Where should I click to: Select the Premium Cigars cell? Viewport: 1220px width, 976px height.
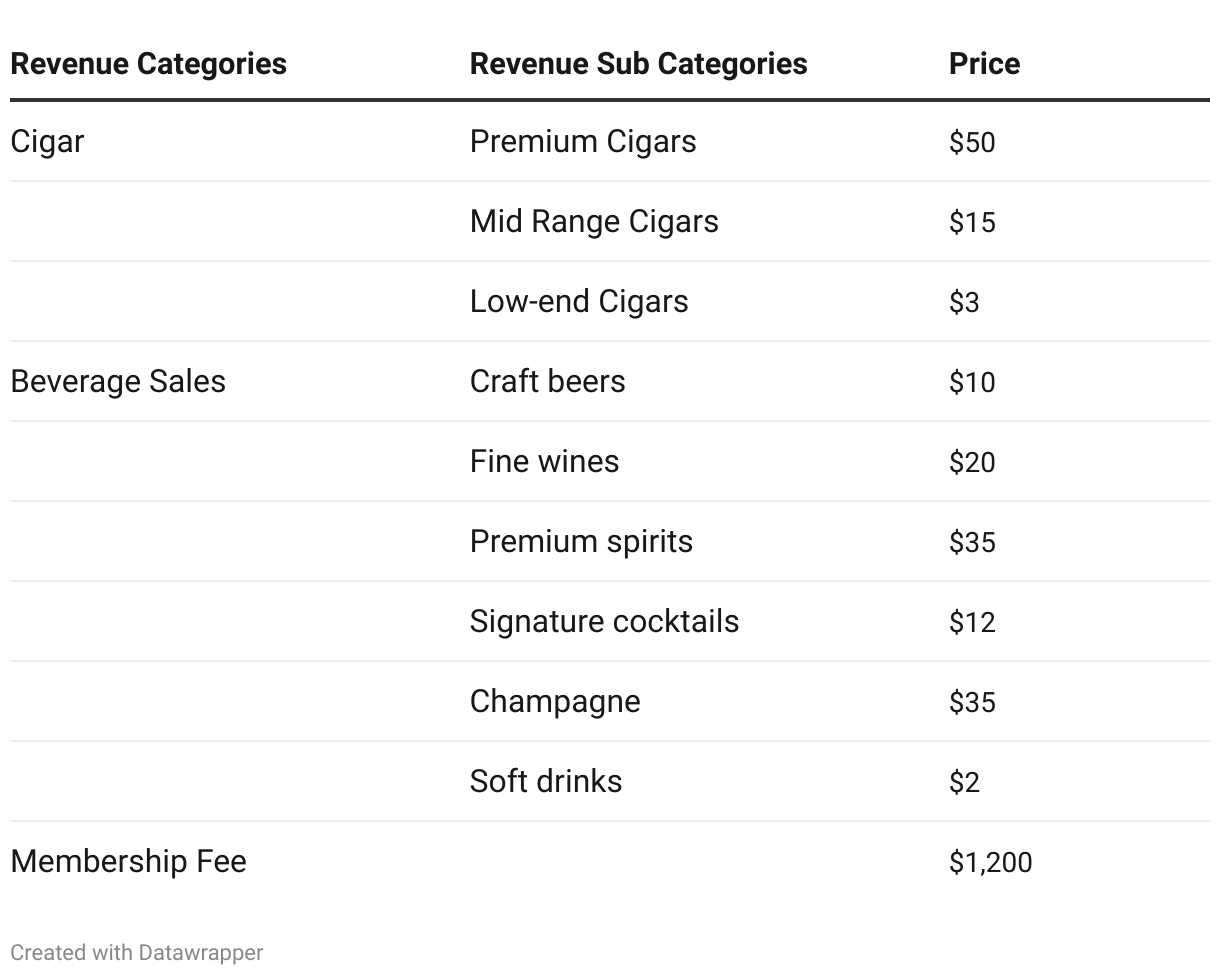click(583, 142)
